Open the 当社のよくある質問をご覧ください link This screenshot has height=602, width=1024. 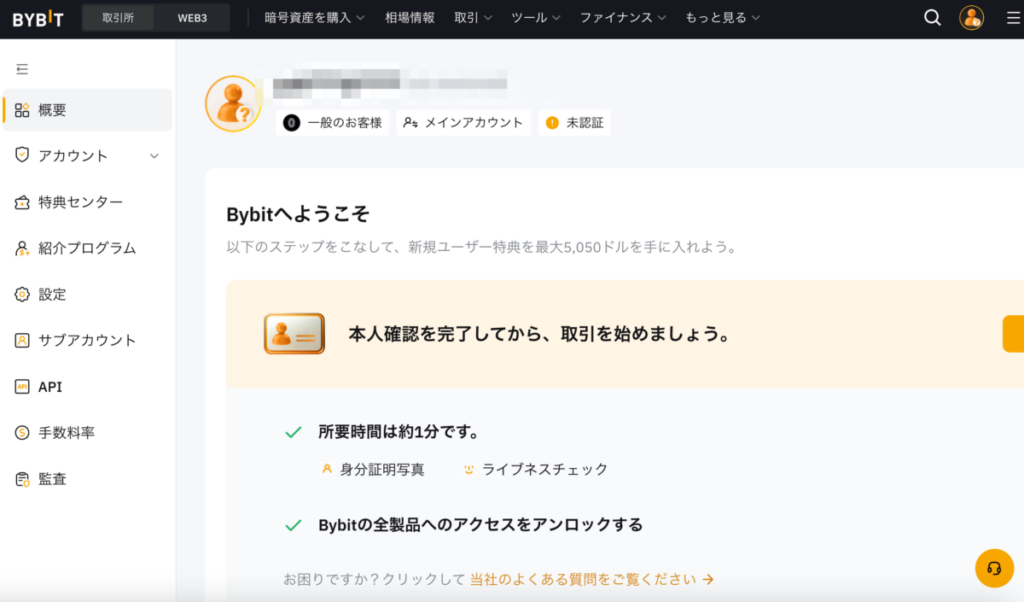pos(591,579)
